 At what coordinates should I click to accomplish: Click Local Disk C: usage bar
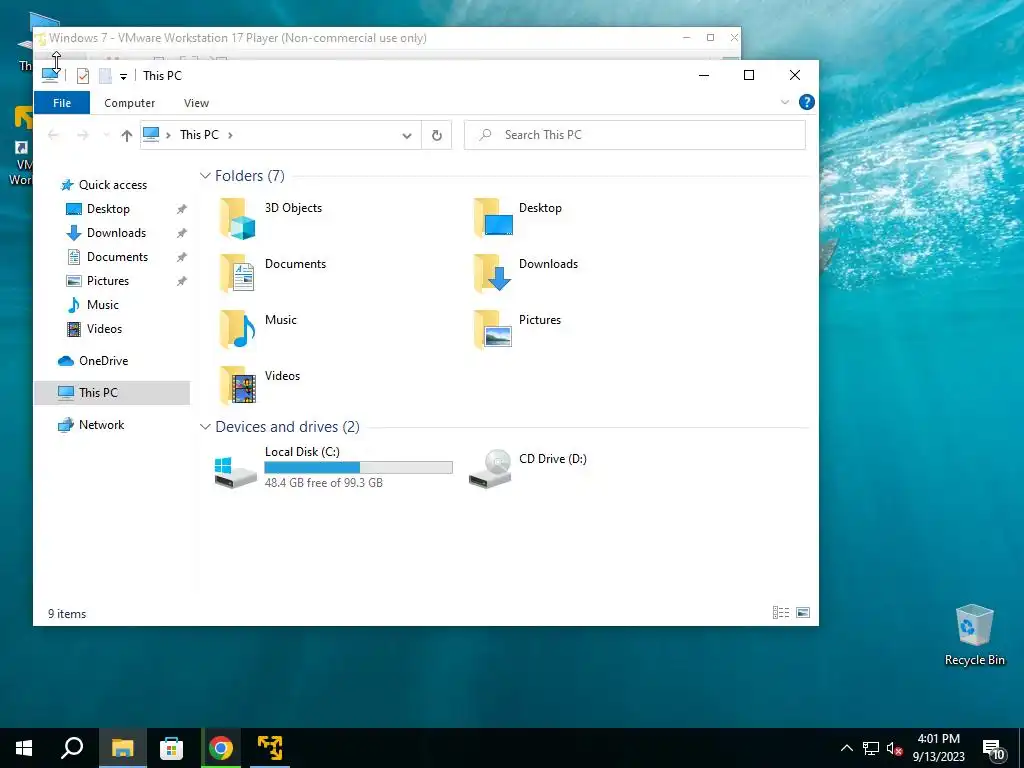tap(359, 468)
